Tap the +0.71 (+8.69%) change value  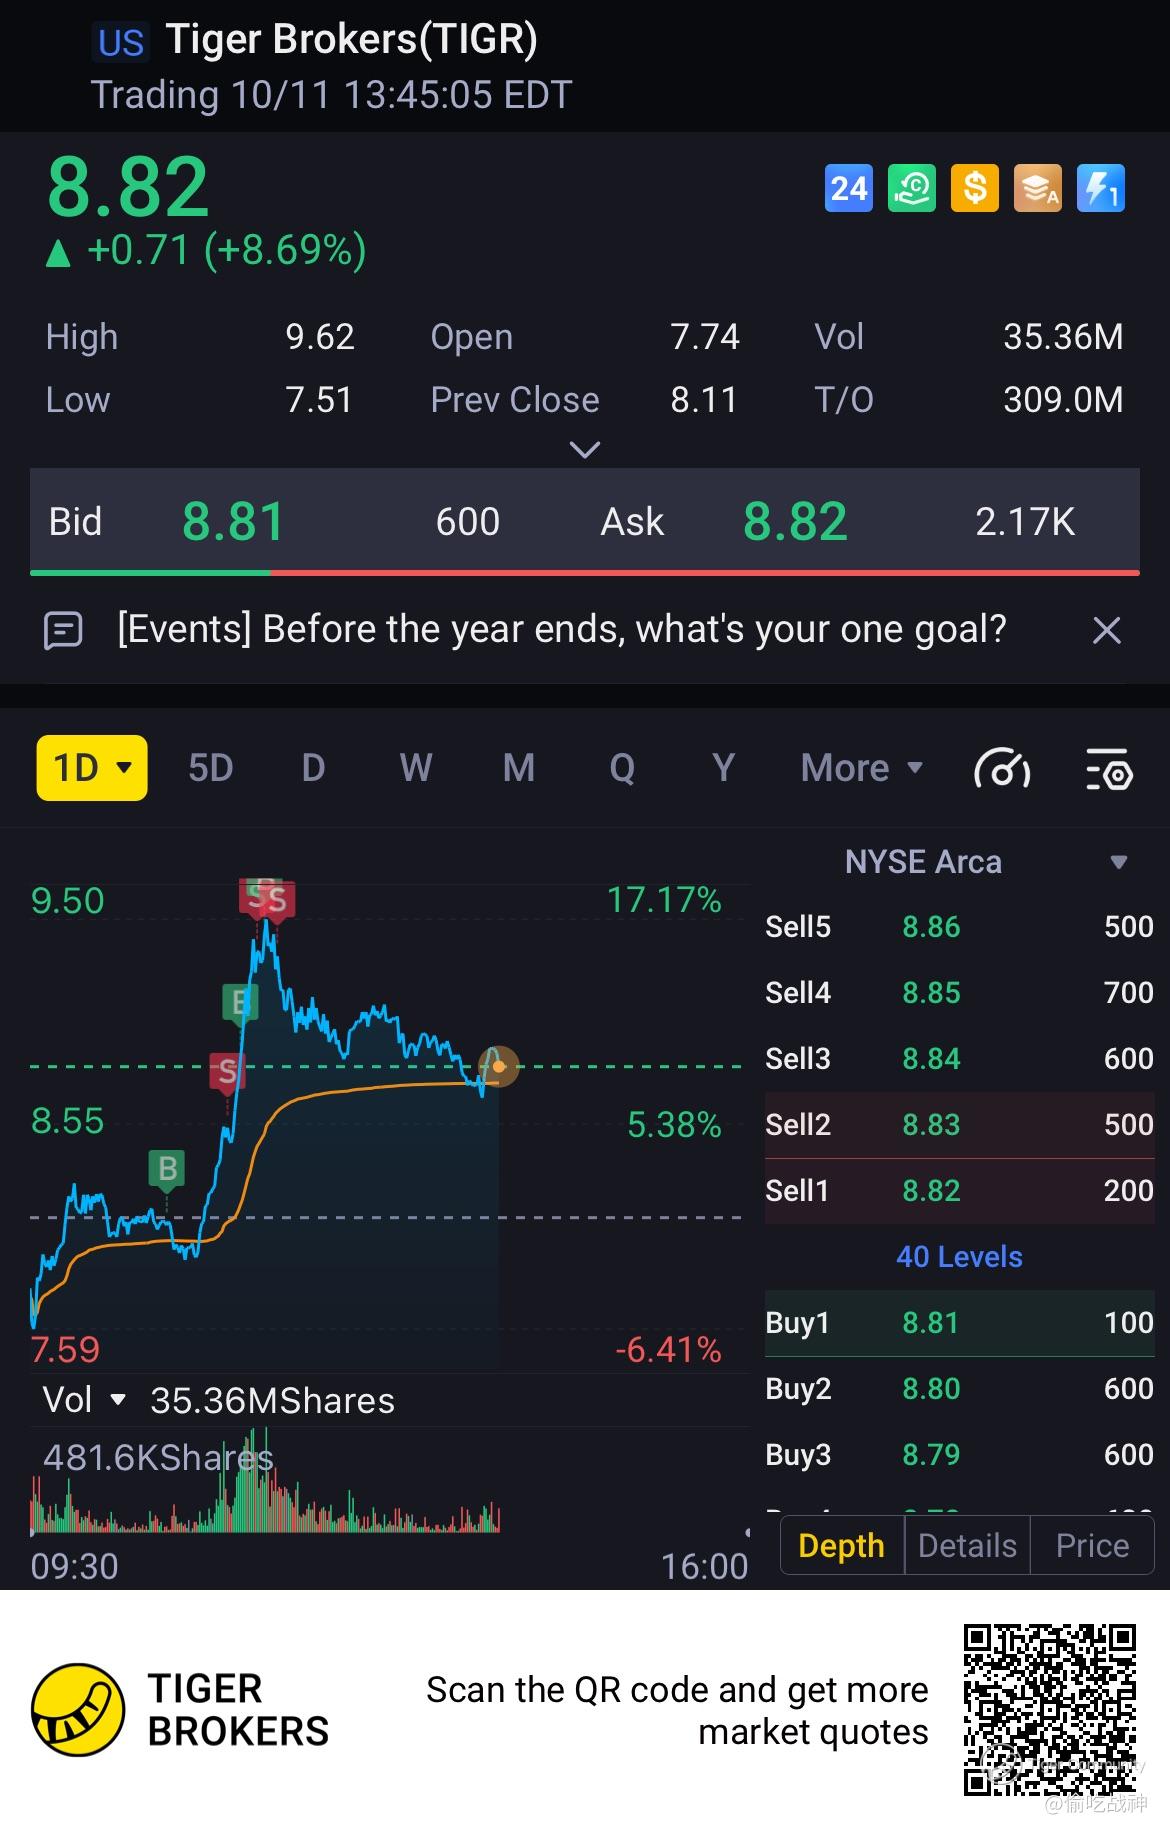click(227, 250)
